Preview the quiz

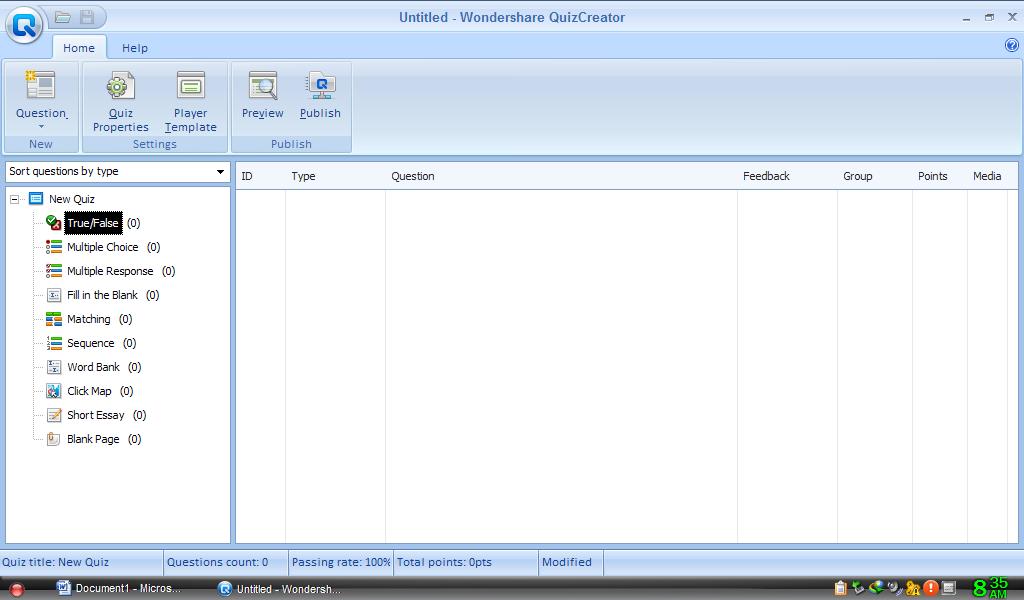[x=263, y=95]
